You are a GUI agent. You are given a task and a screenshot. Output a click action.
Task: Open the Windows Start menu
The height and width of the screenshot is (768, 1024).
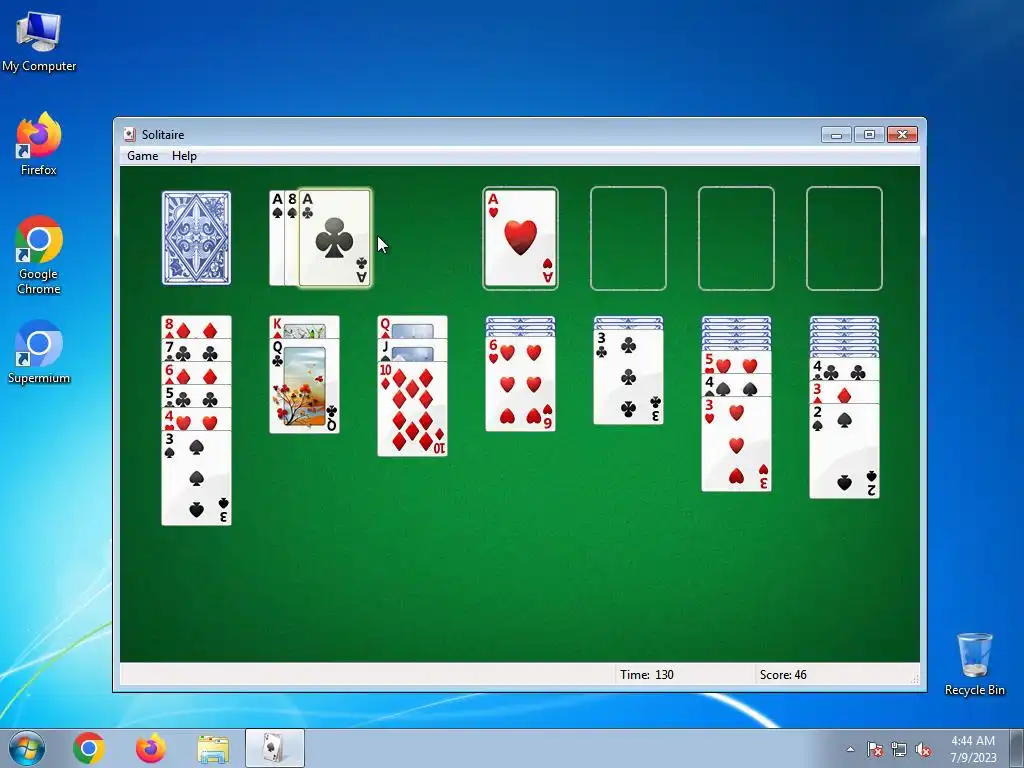point(27,748)
